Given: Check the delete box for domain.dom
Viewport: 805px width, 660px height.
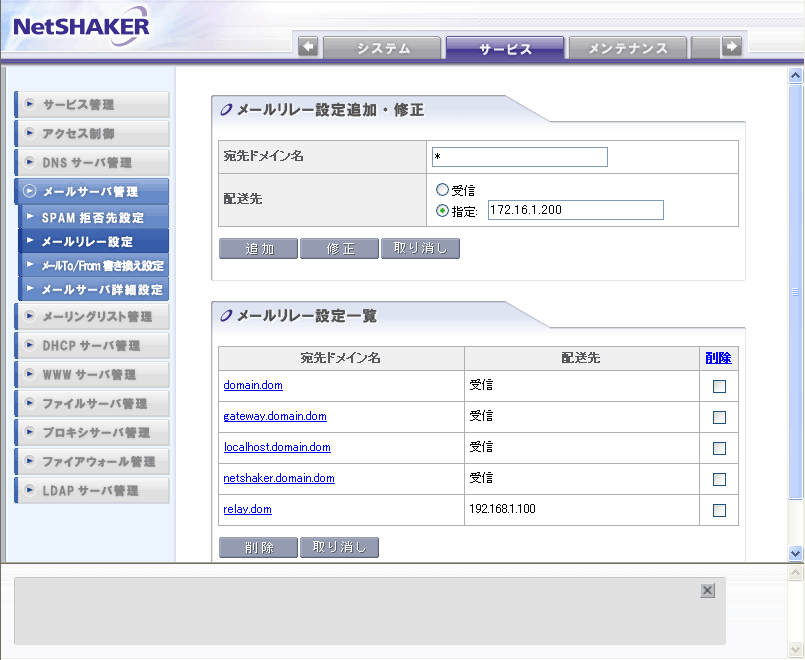Looking at the screenshot, I should [719, 386].
